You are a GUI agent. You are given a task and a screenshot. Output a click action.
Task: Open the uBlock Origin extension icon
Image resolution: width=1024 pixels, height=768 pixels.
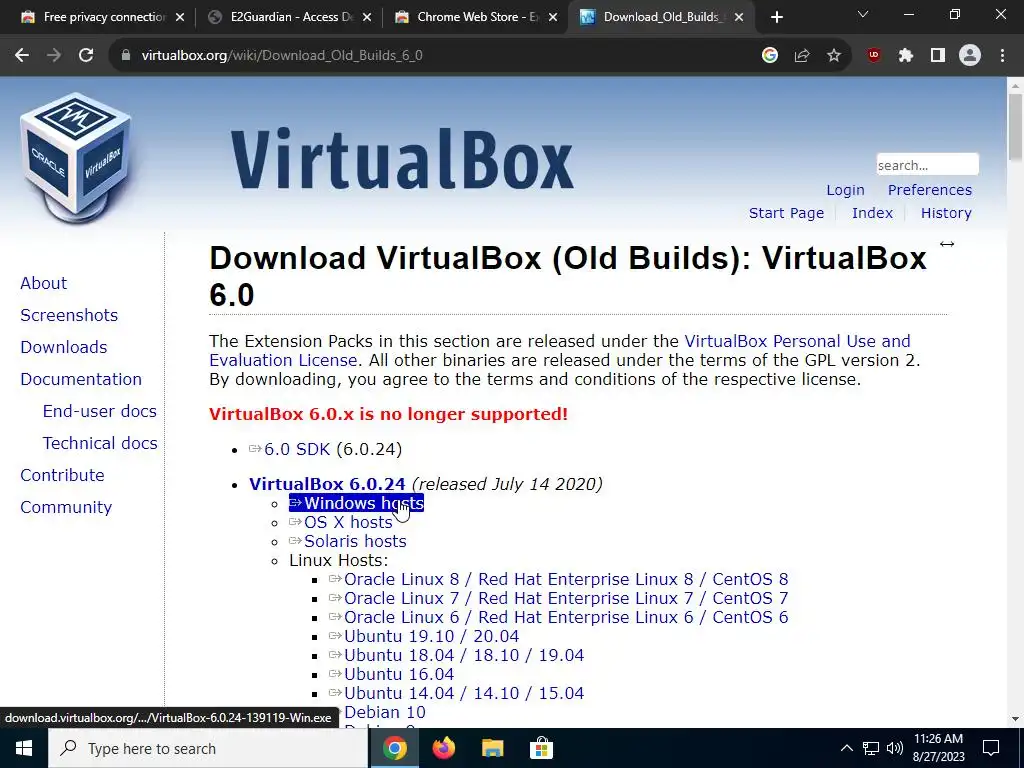coord(874,56)
